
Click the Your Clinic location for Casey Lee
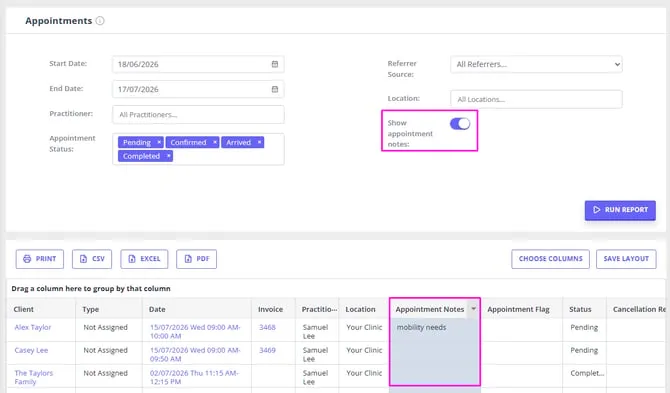[x=364, y=350]
